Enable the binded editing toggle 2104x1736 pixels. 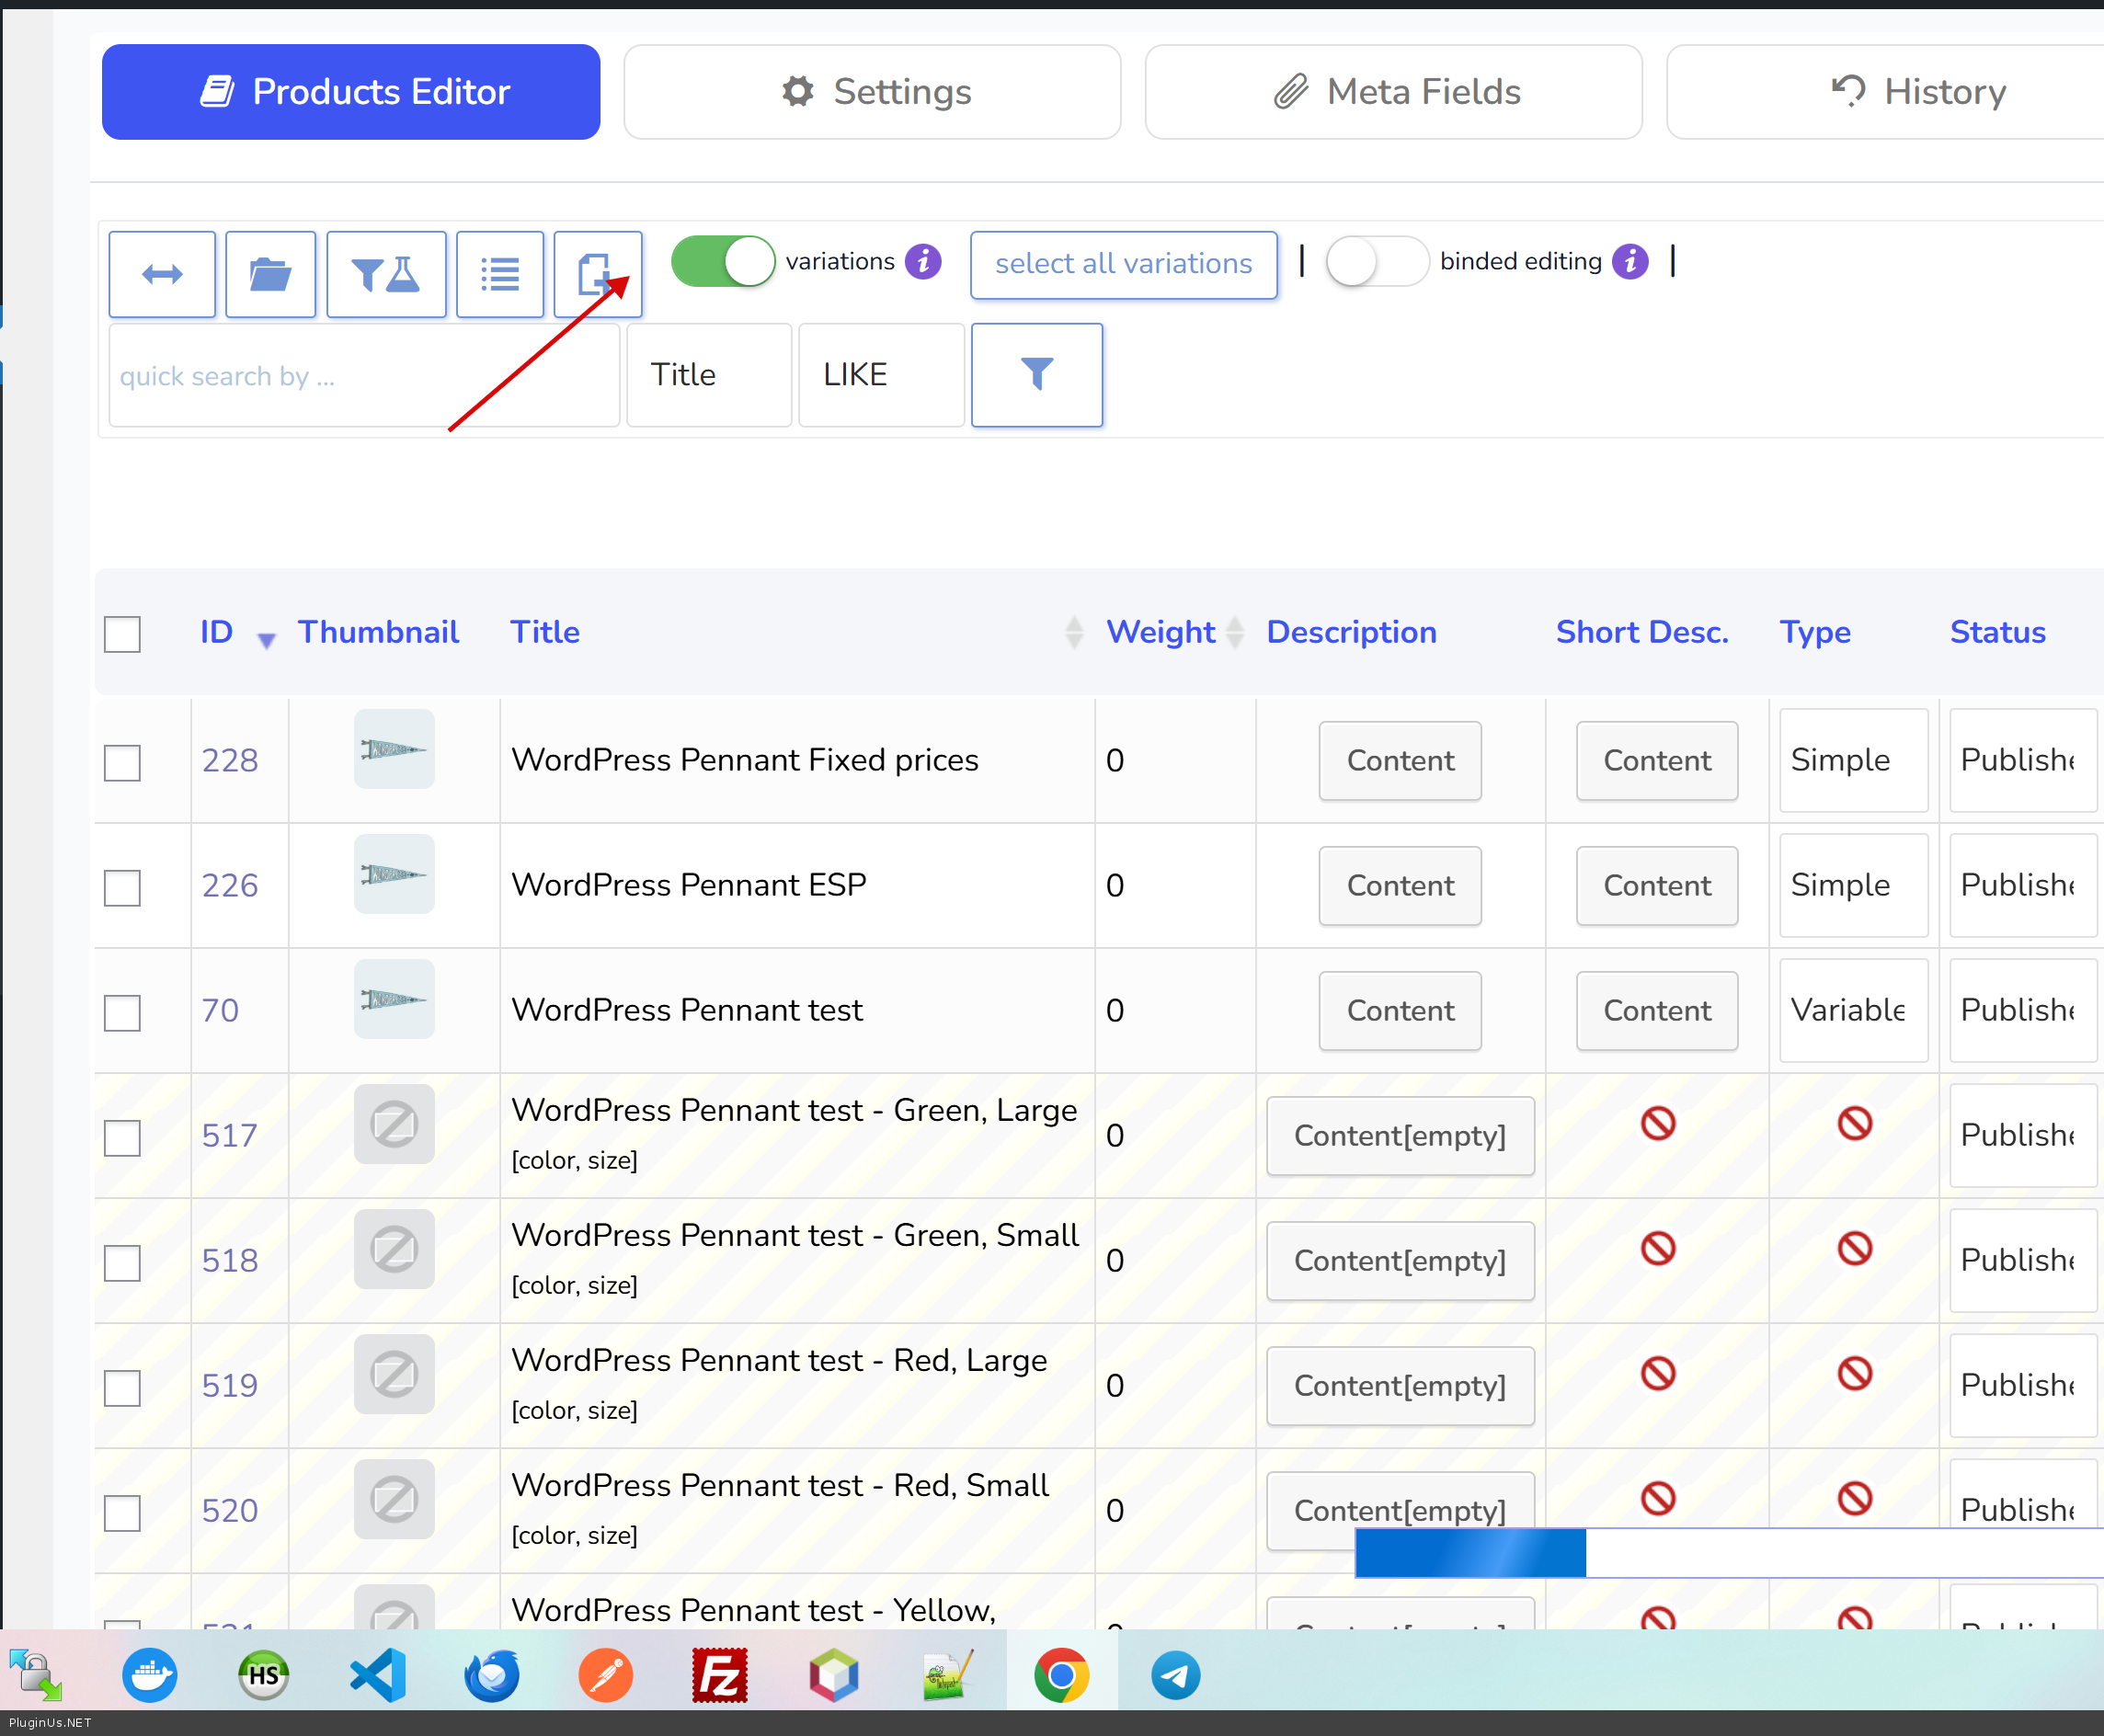click(x=1376, y=262)
